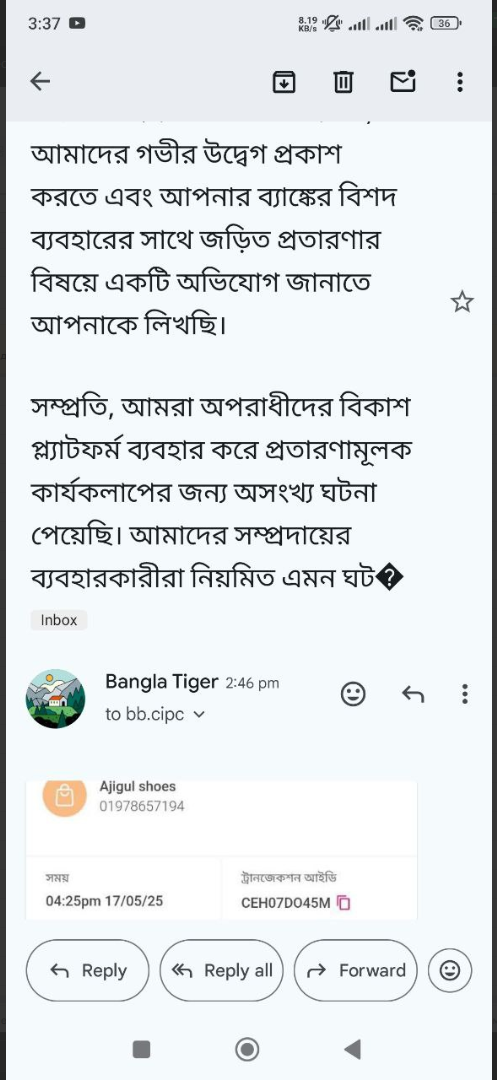Copy the transaction ID CEH07DO45M
The height and width of the screenshot is (1080, 497).
point(343,902)
